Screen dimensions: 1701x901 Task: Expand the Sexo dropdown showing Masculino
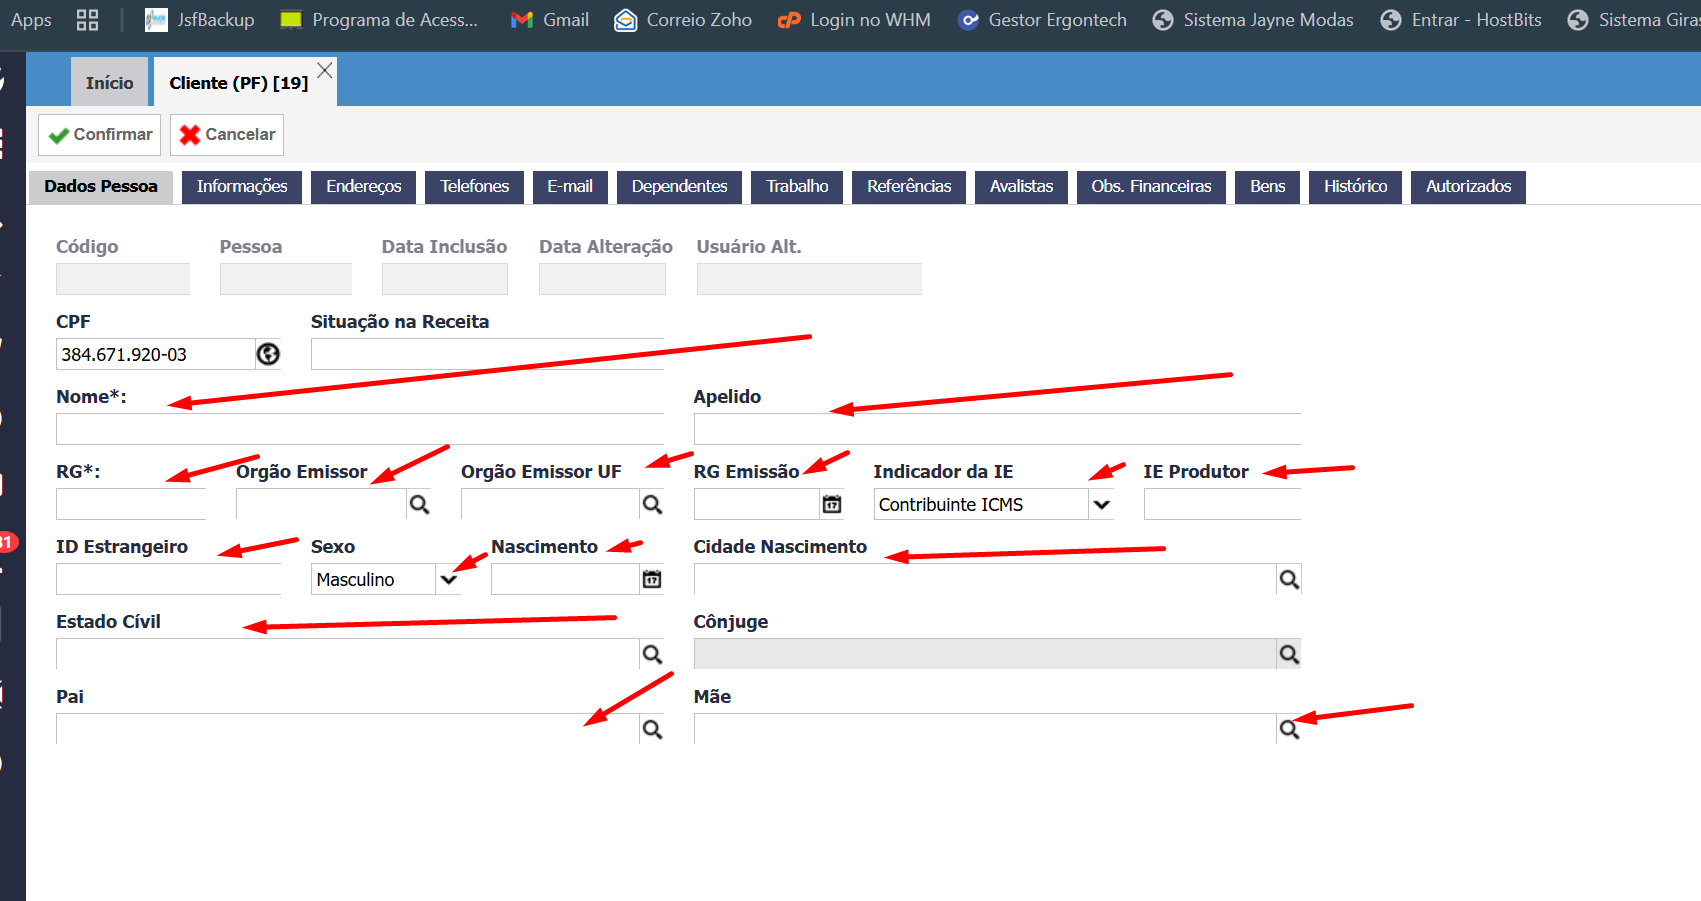pyautogui.click(x=448, y=579)
